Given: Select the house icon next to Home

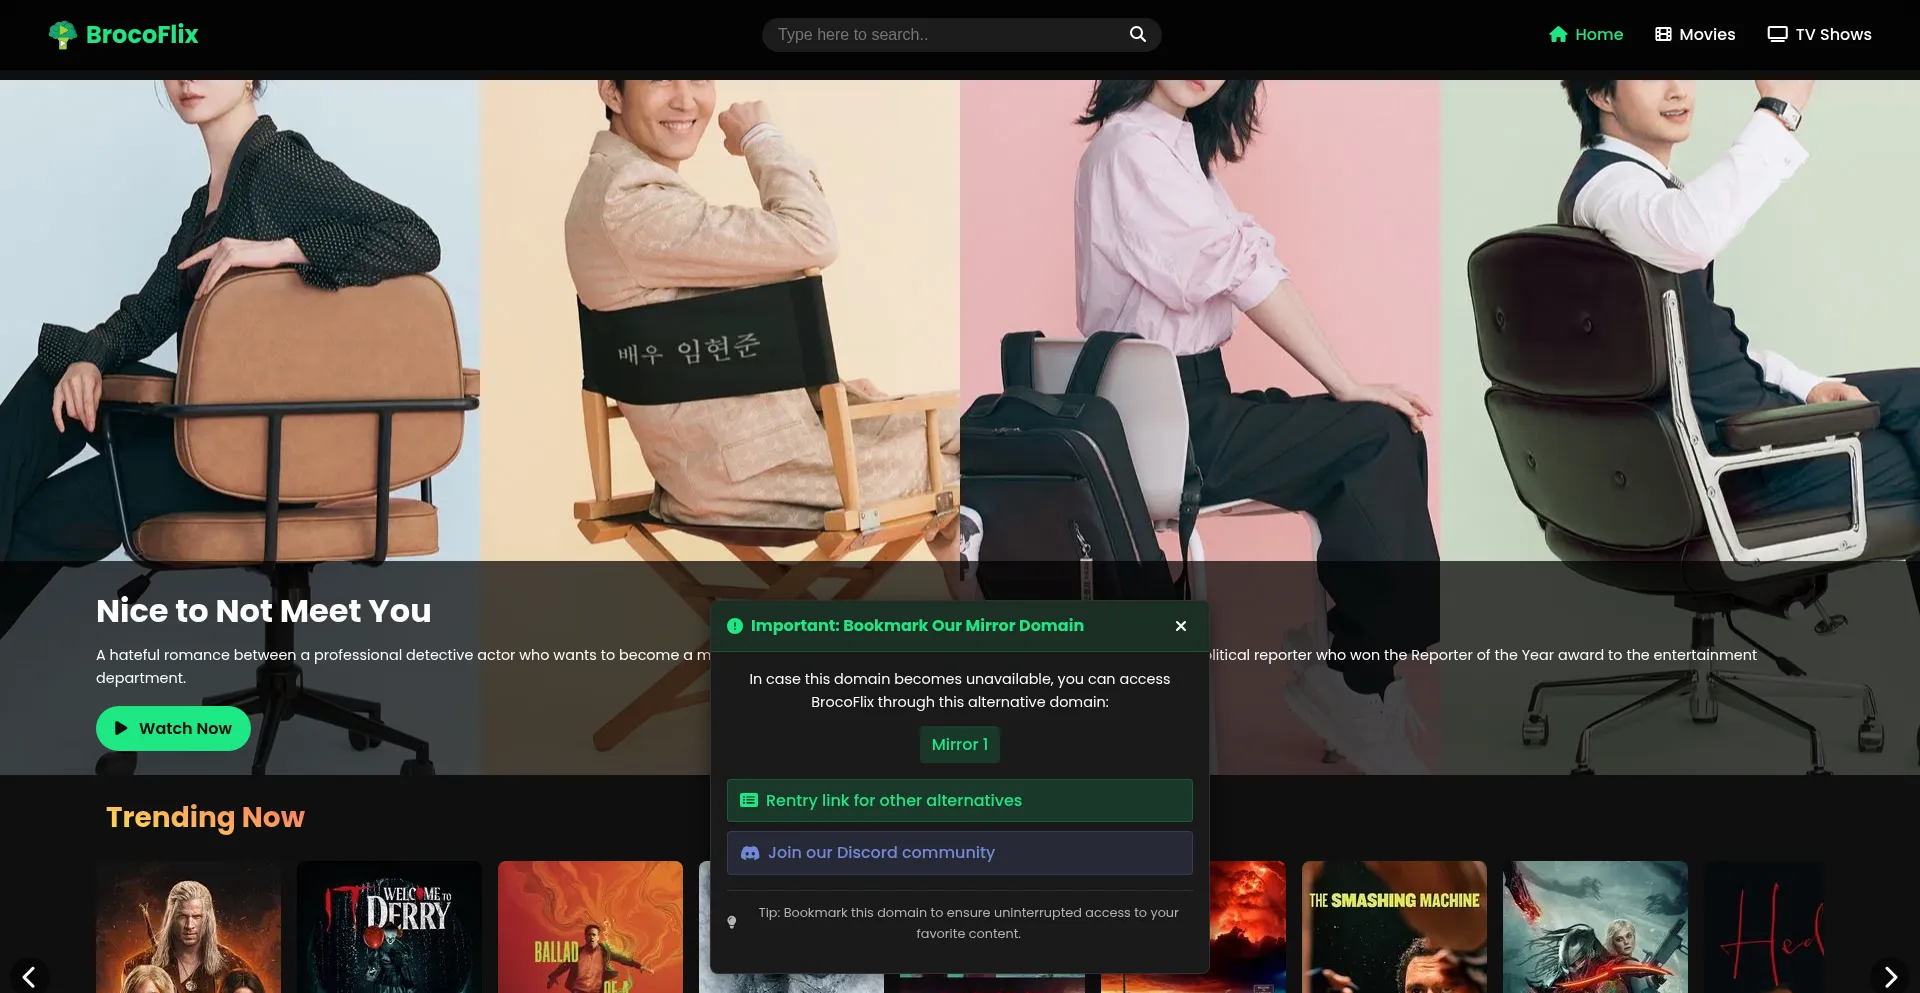Looking at the screenshot, I should pyautogui.click(x=1560, y=33).
